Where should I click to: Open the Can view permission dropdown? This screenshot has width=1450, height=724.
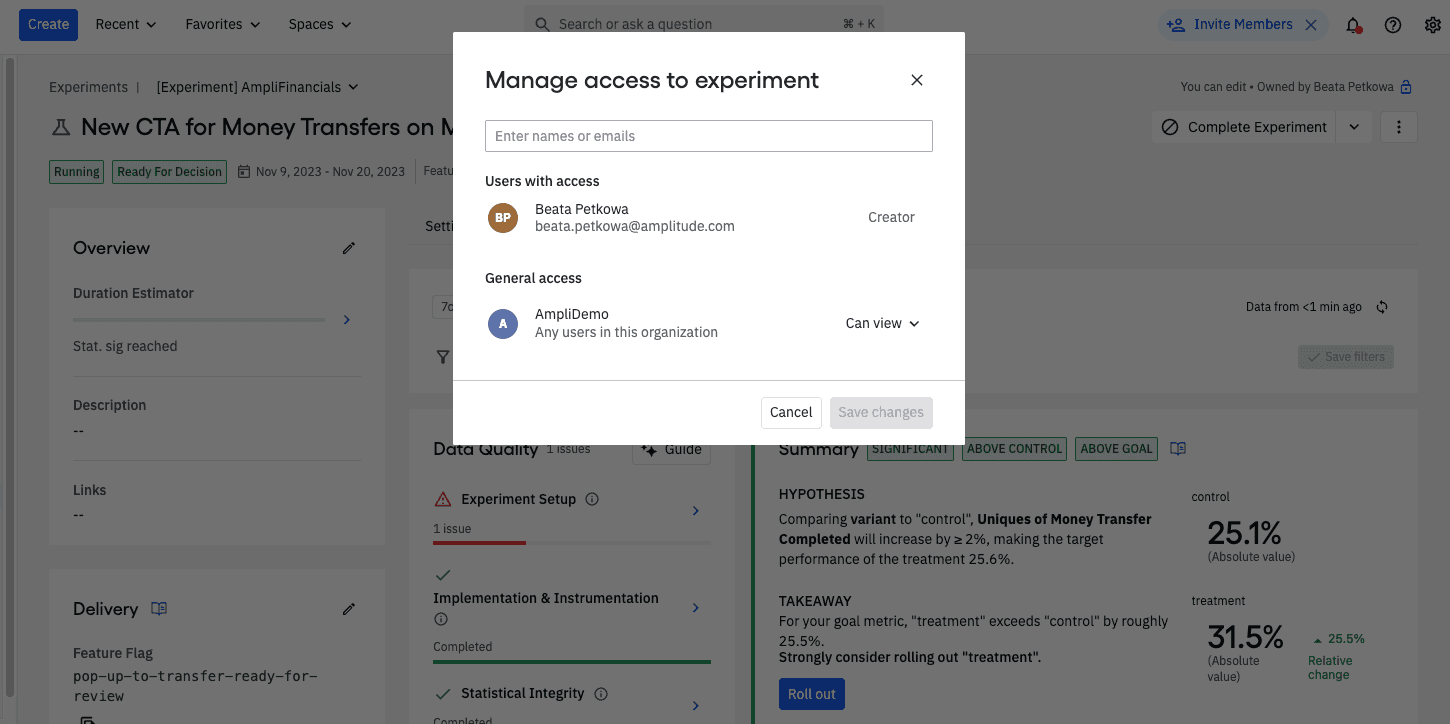coord(882,323)
